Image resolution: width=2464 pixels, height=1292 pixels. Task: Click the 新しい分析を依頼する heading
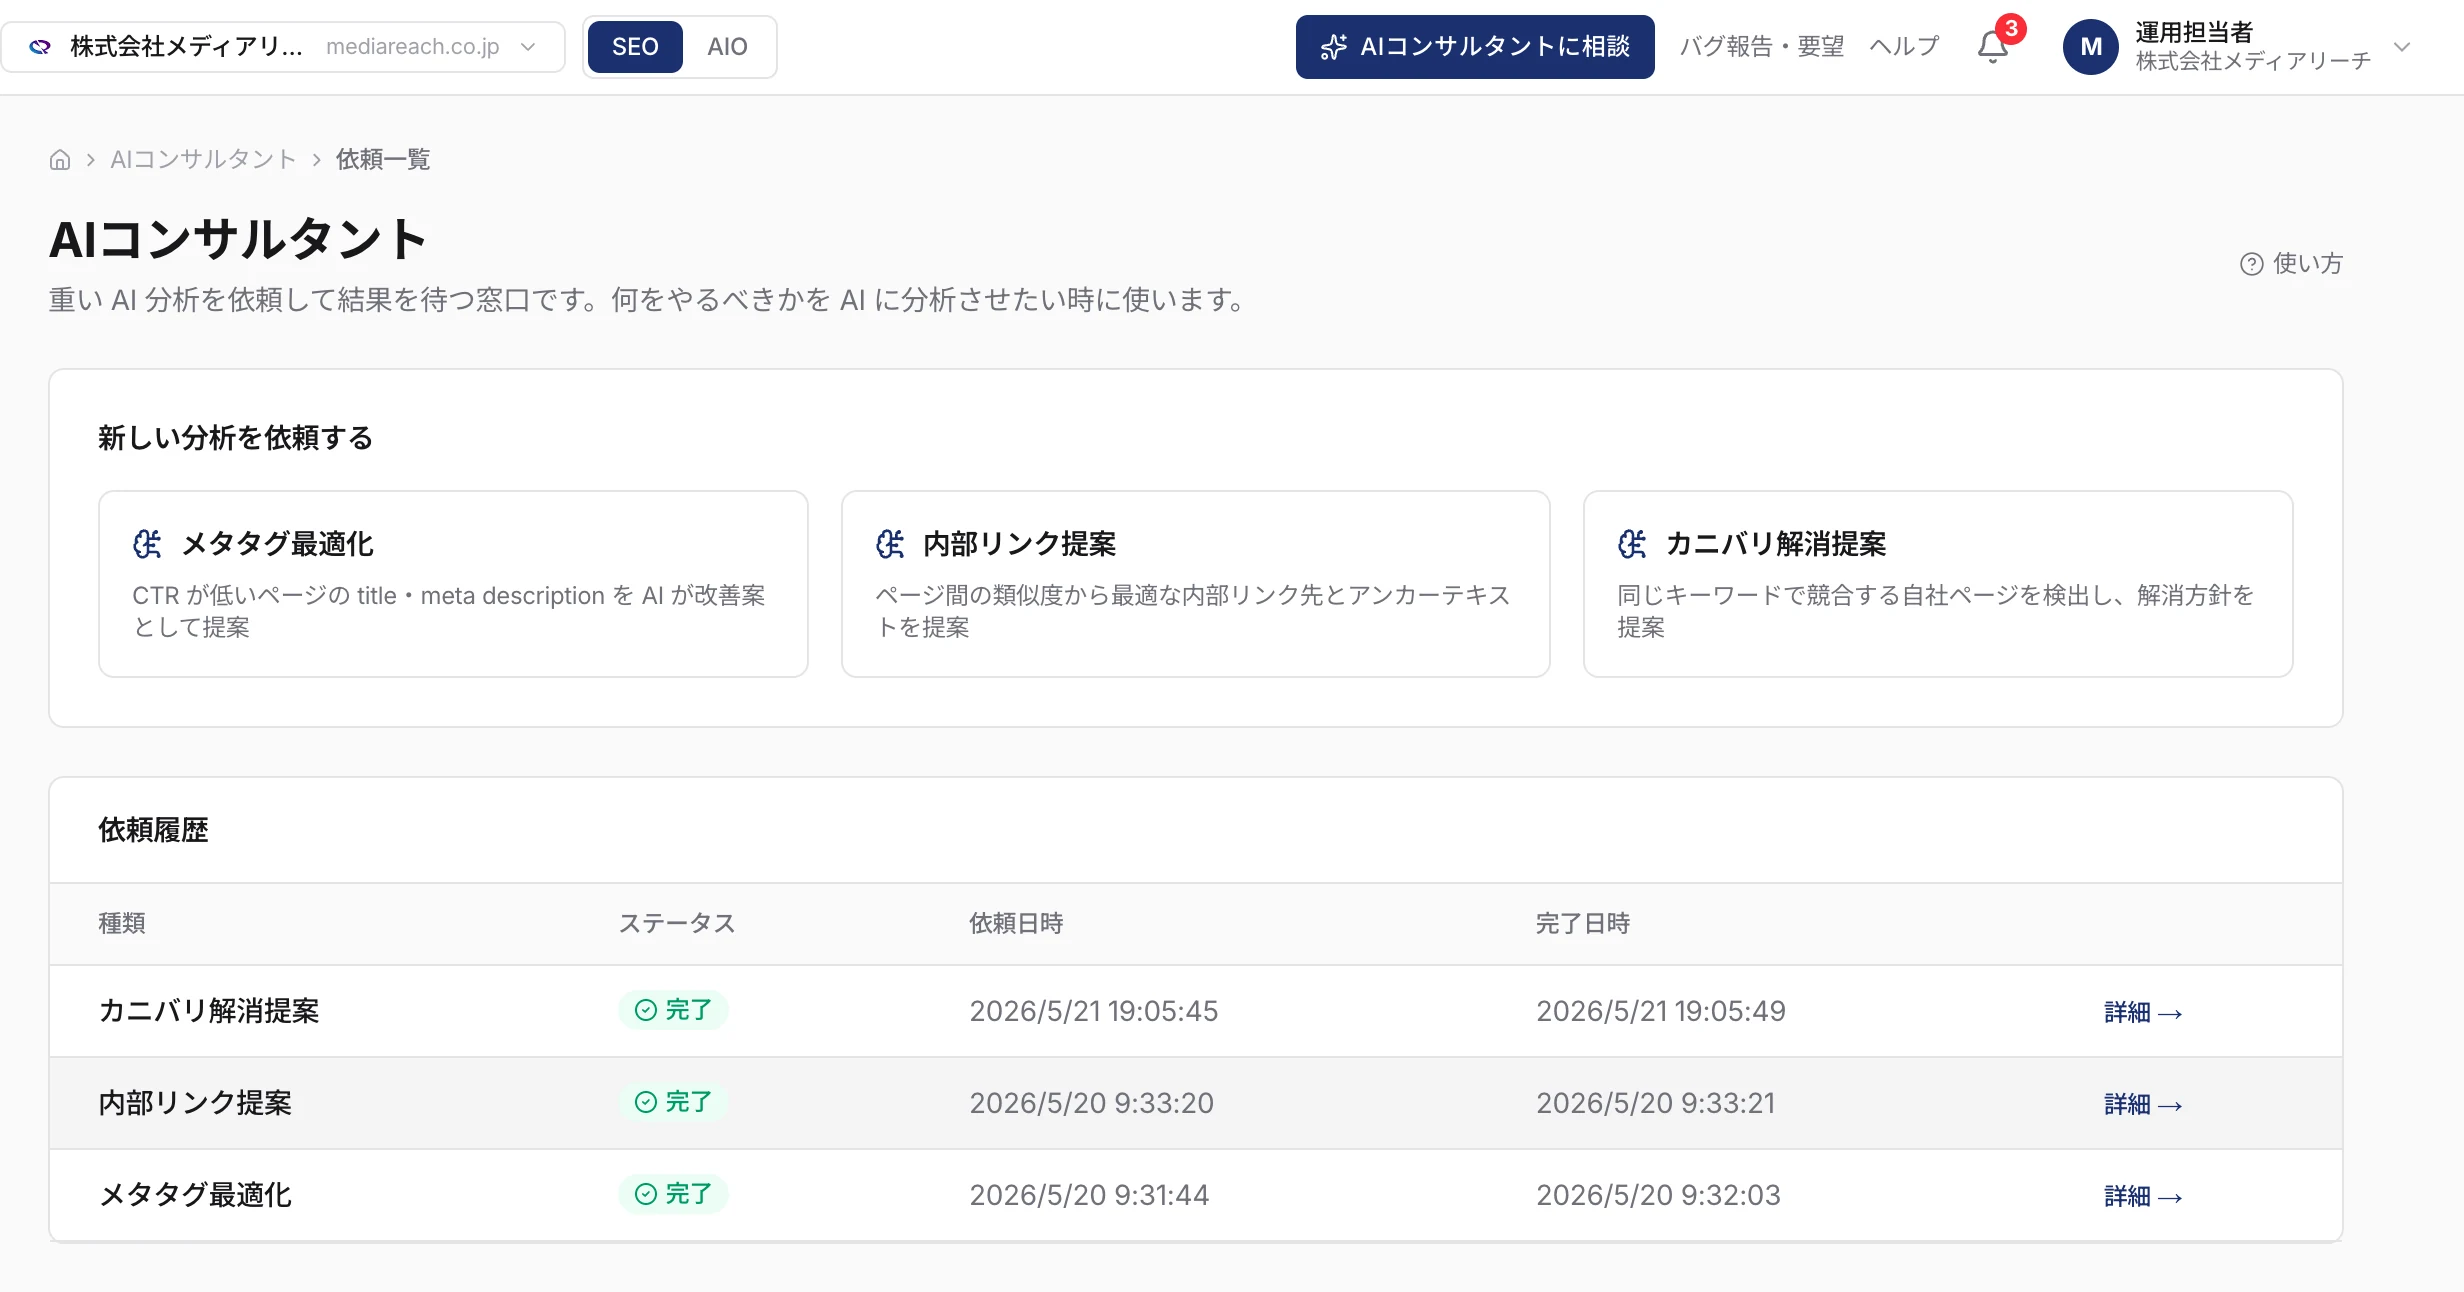(235, 438)
